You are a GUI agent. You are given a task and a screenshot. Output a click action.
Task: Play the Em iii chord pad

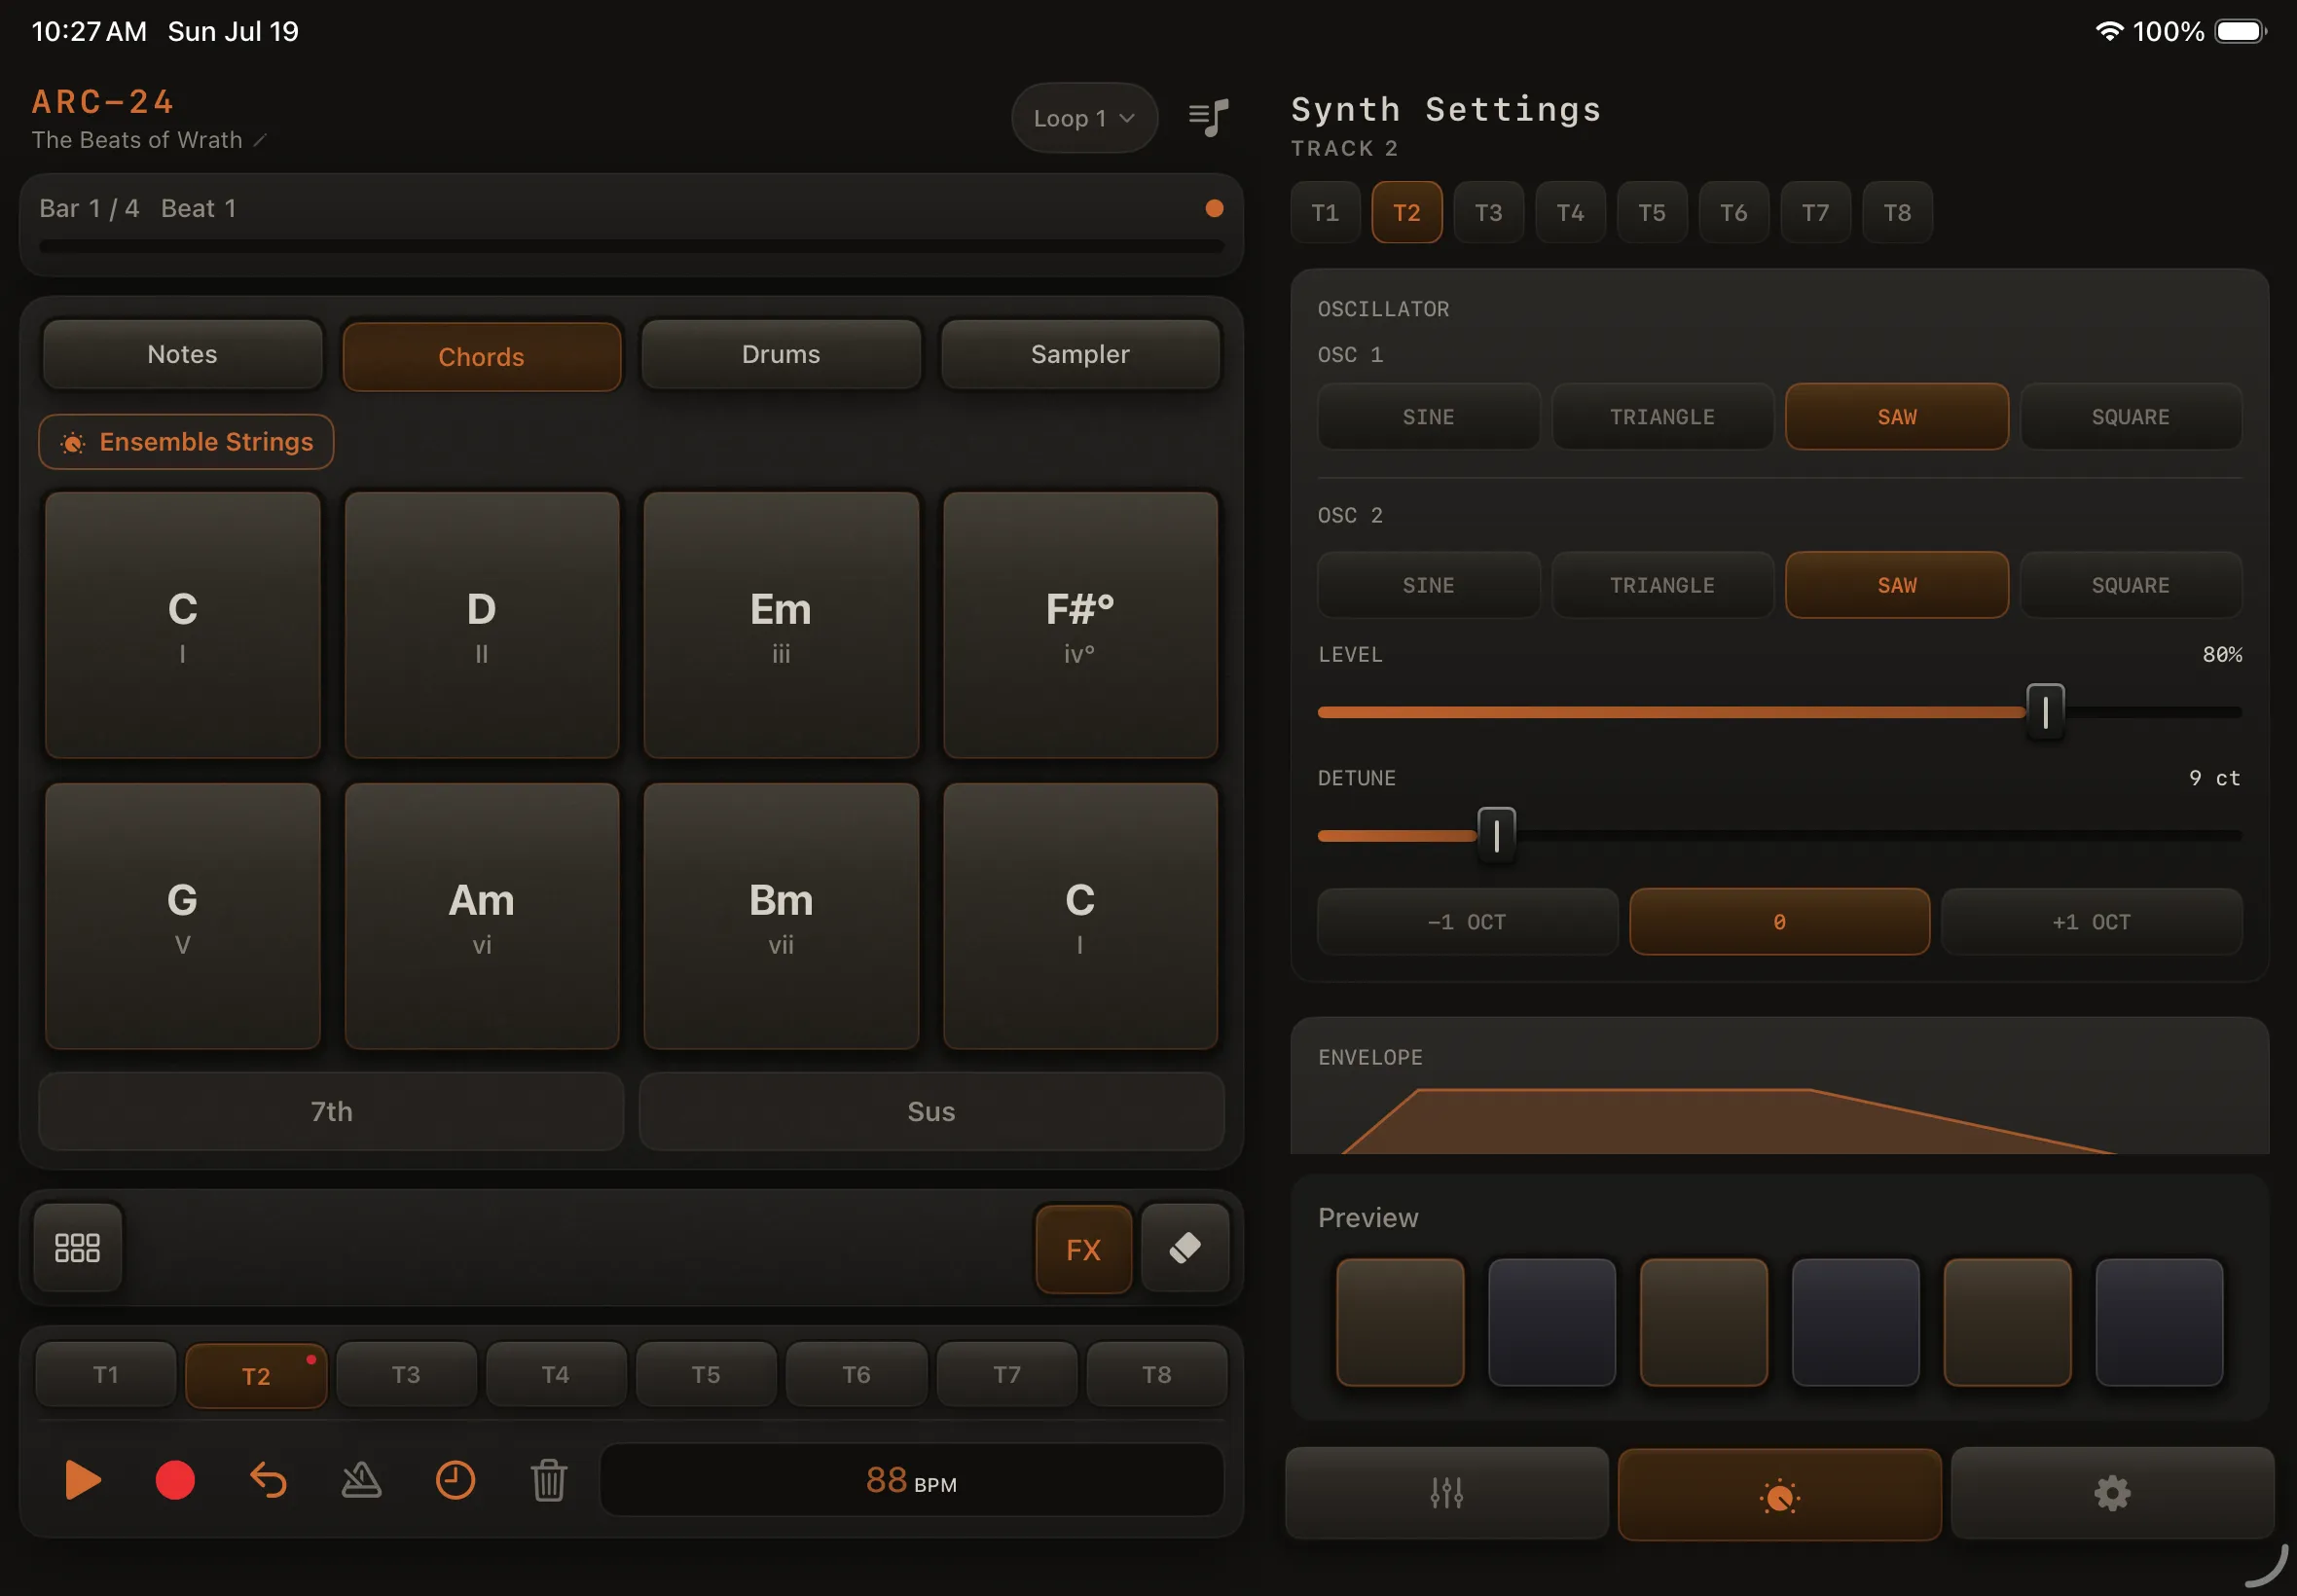point(780,625)
